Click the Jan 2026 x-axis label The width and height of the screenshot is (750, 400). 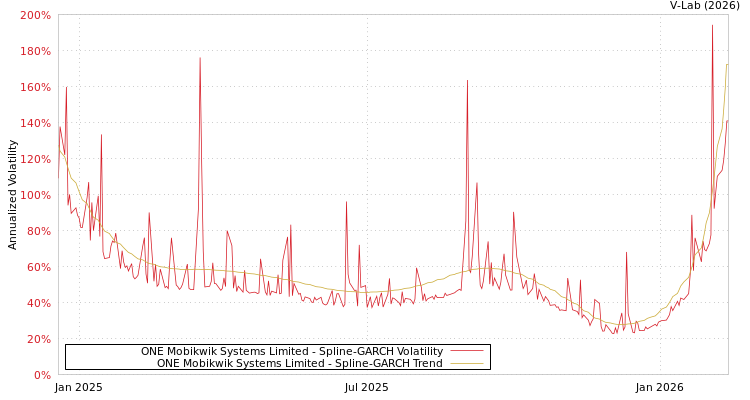(x=660, y=388)
